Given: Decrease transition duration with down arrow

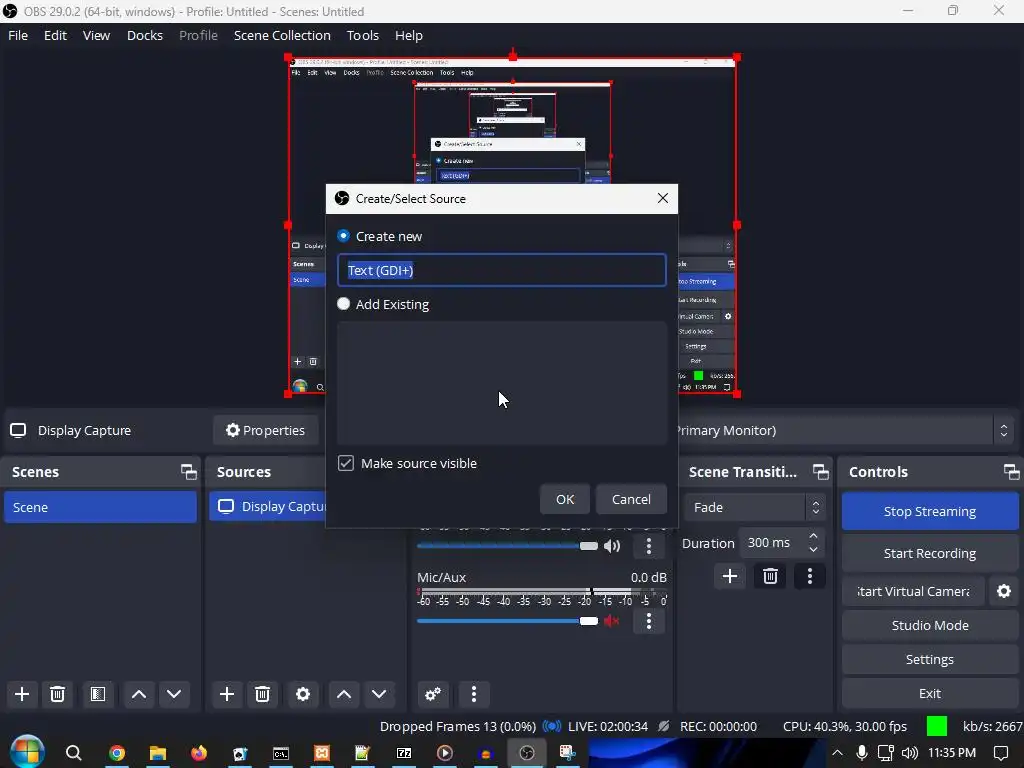Looking at the screenshot, I should click(813, 550).
